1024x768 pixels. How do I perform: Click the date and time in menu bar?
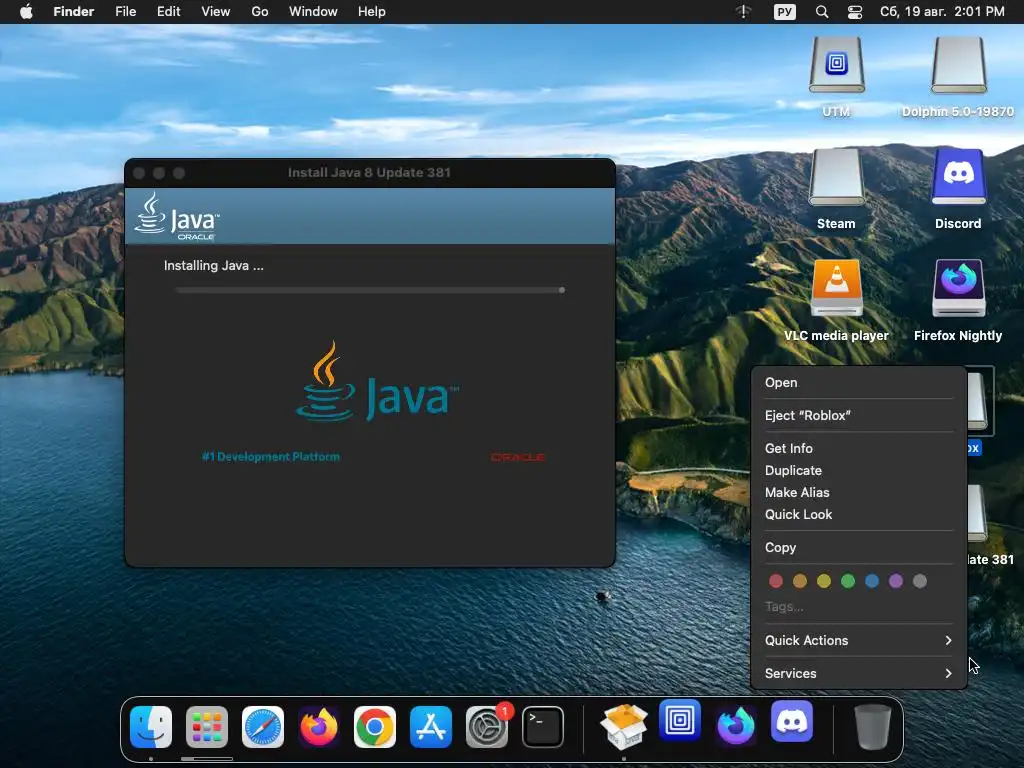coord(942,12)
